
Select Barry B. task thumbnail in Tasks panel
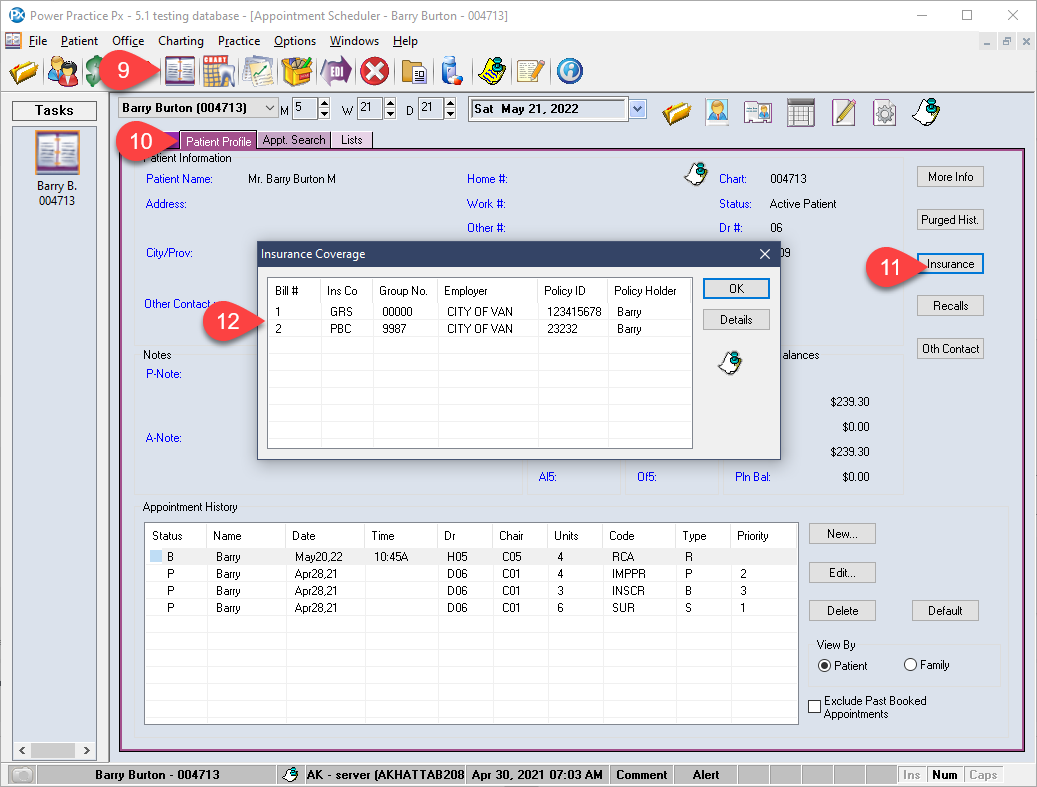[57, 153]
